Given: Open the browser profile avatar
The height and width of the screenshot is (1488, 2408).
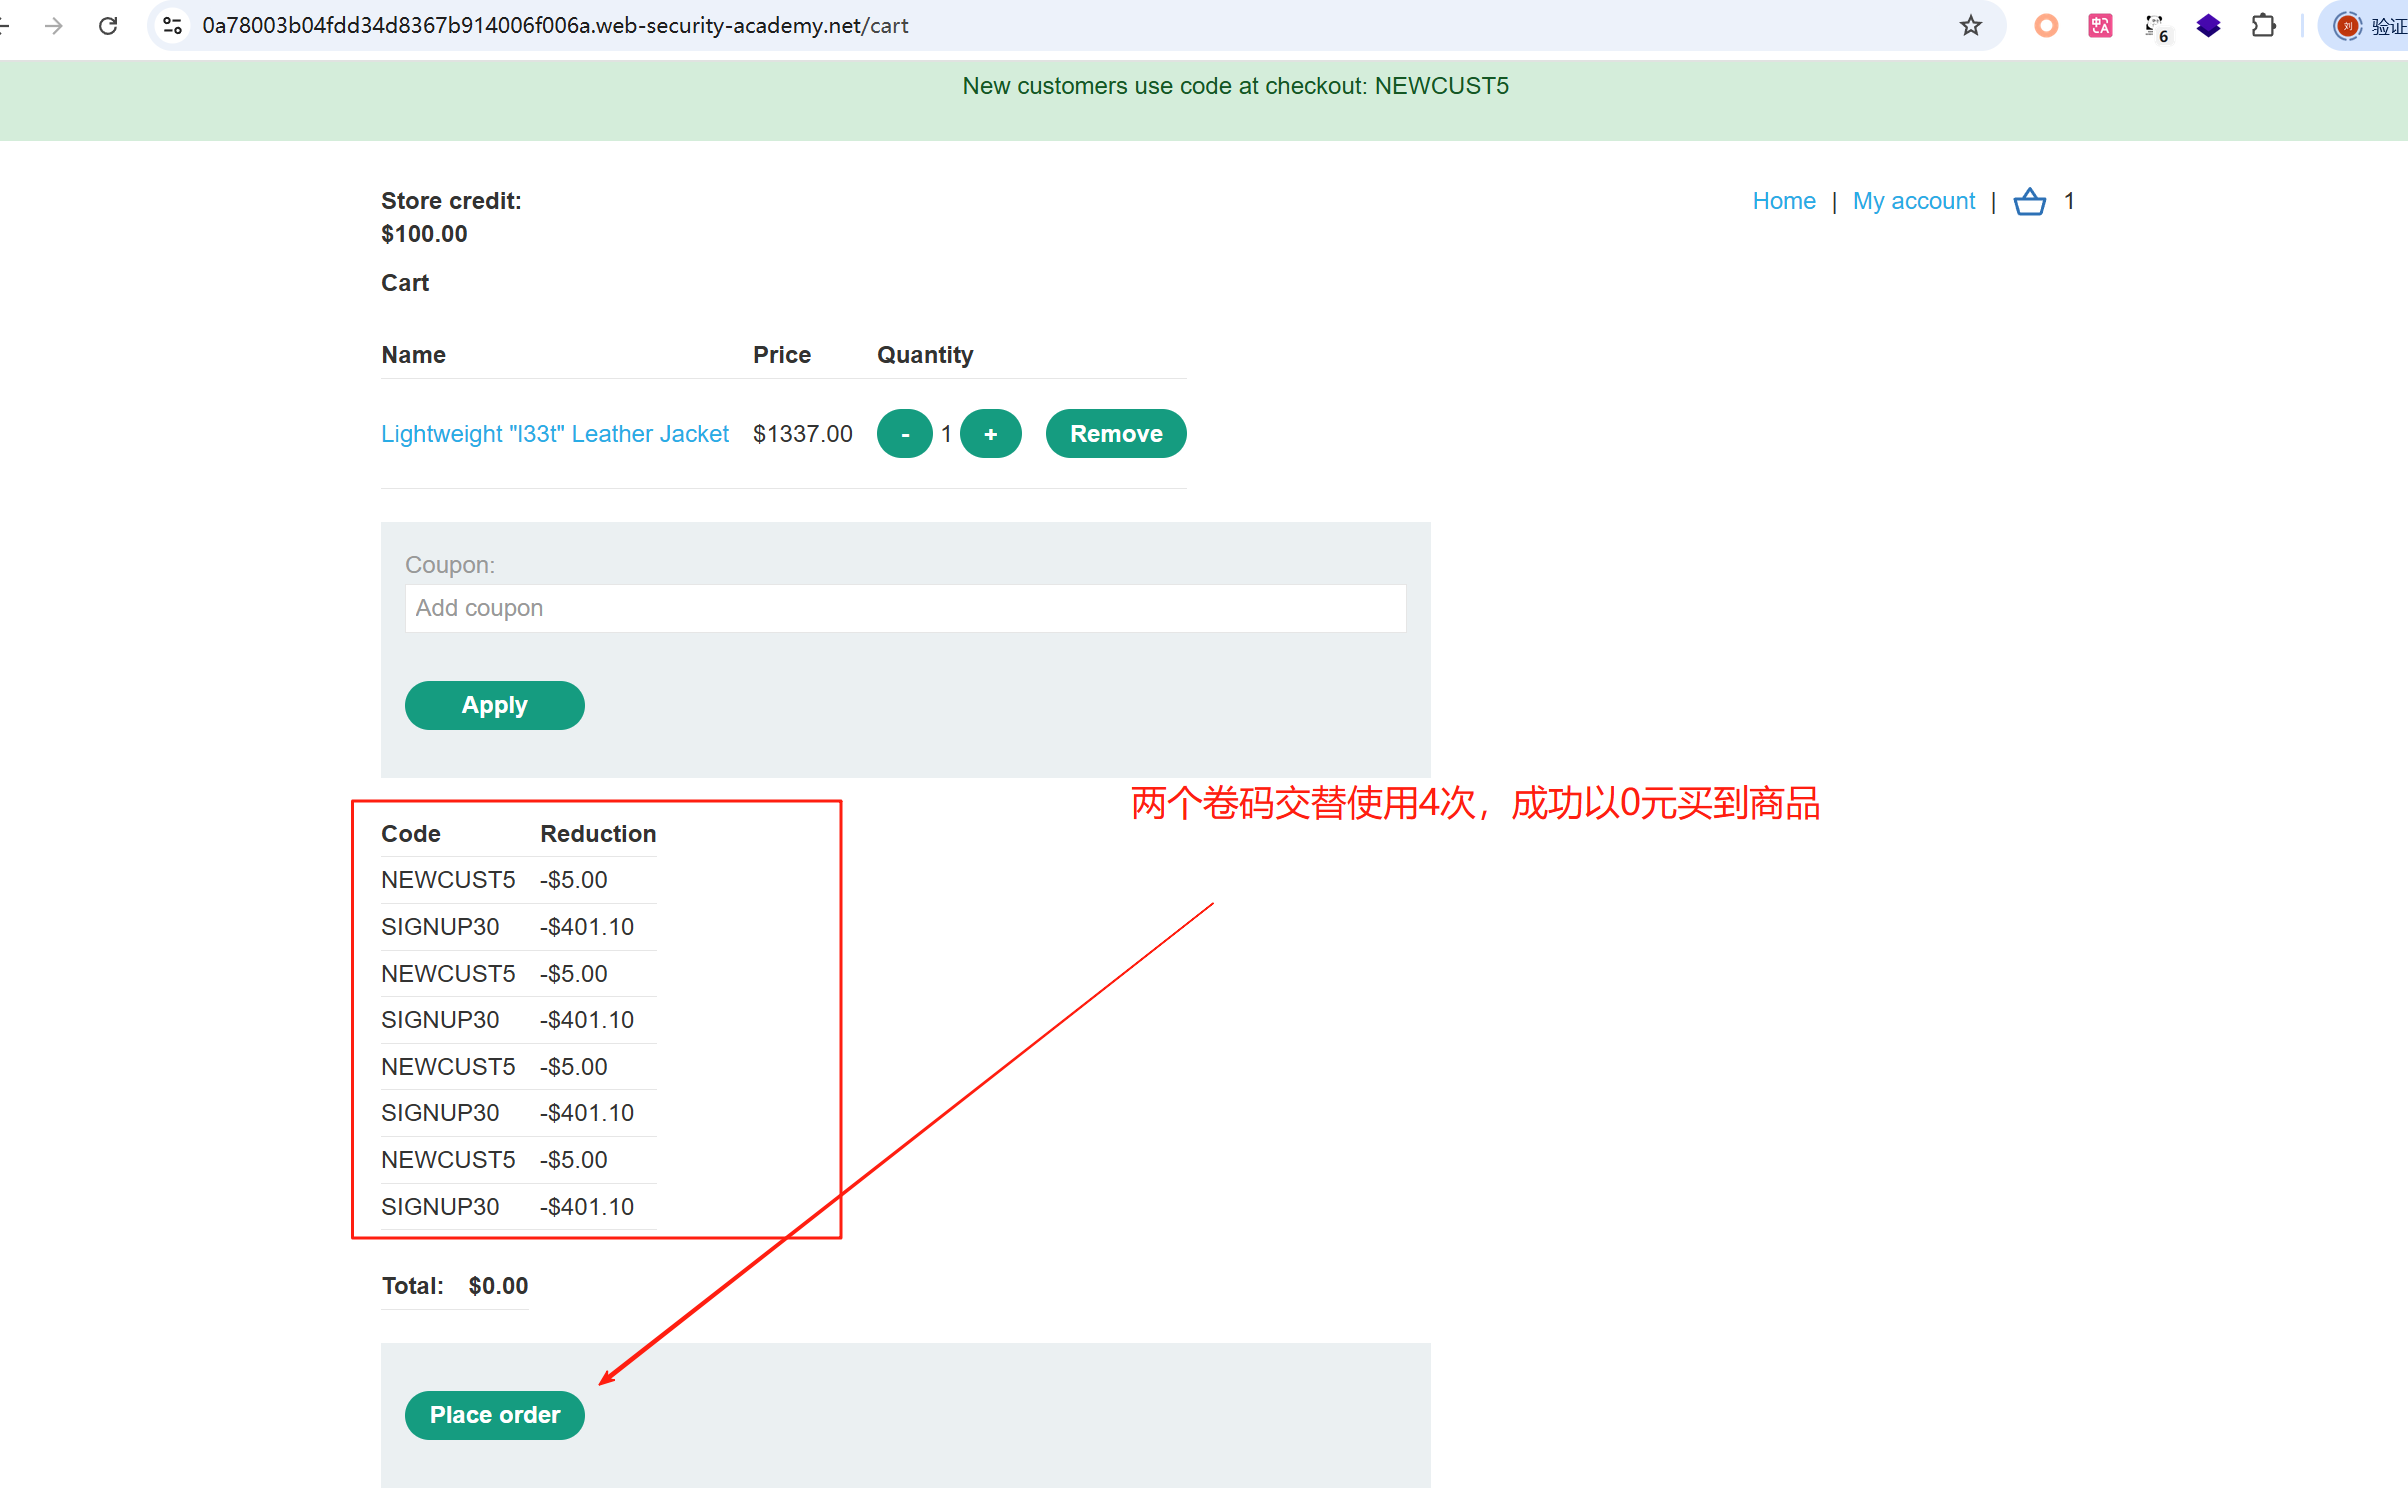Looking at the screenshot, I should point(2347,26).
